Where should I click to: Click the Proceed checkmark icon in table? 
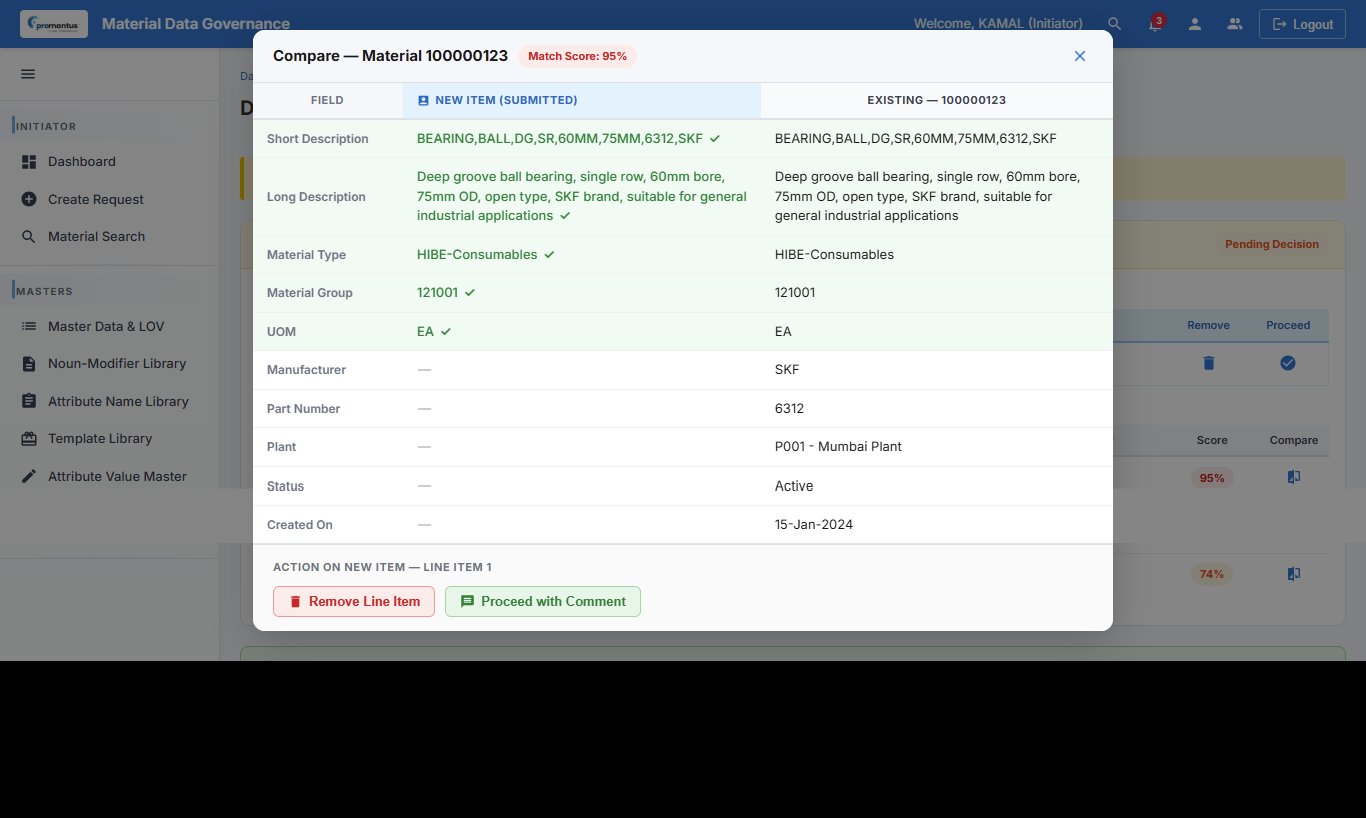point(1287,363)
